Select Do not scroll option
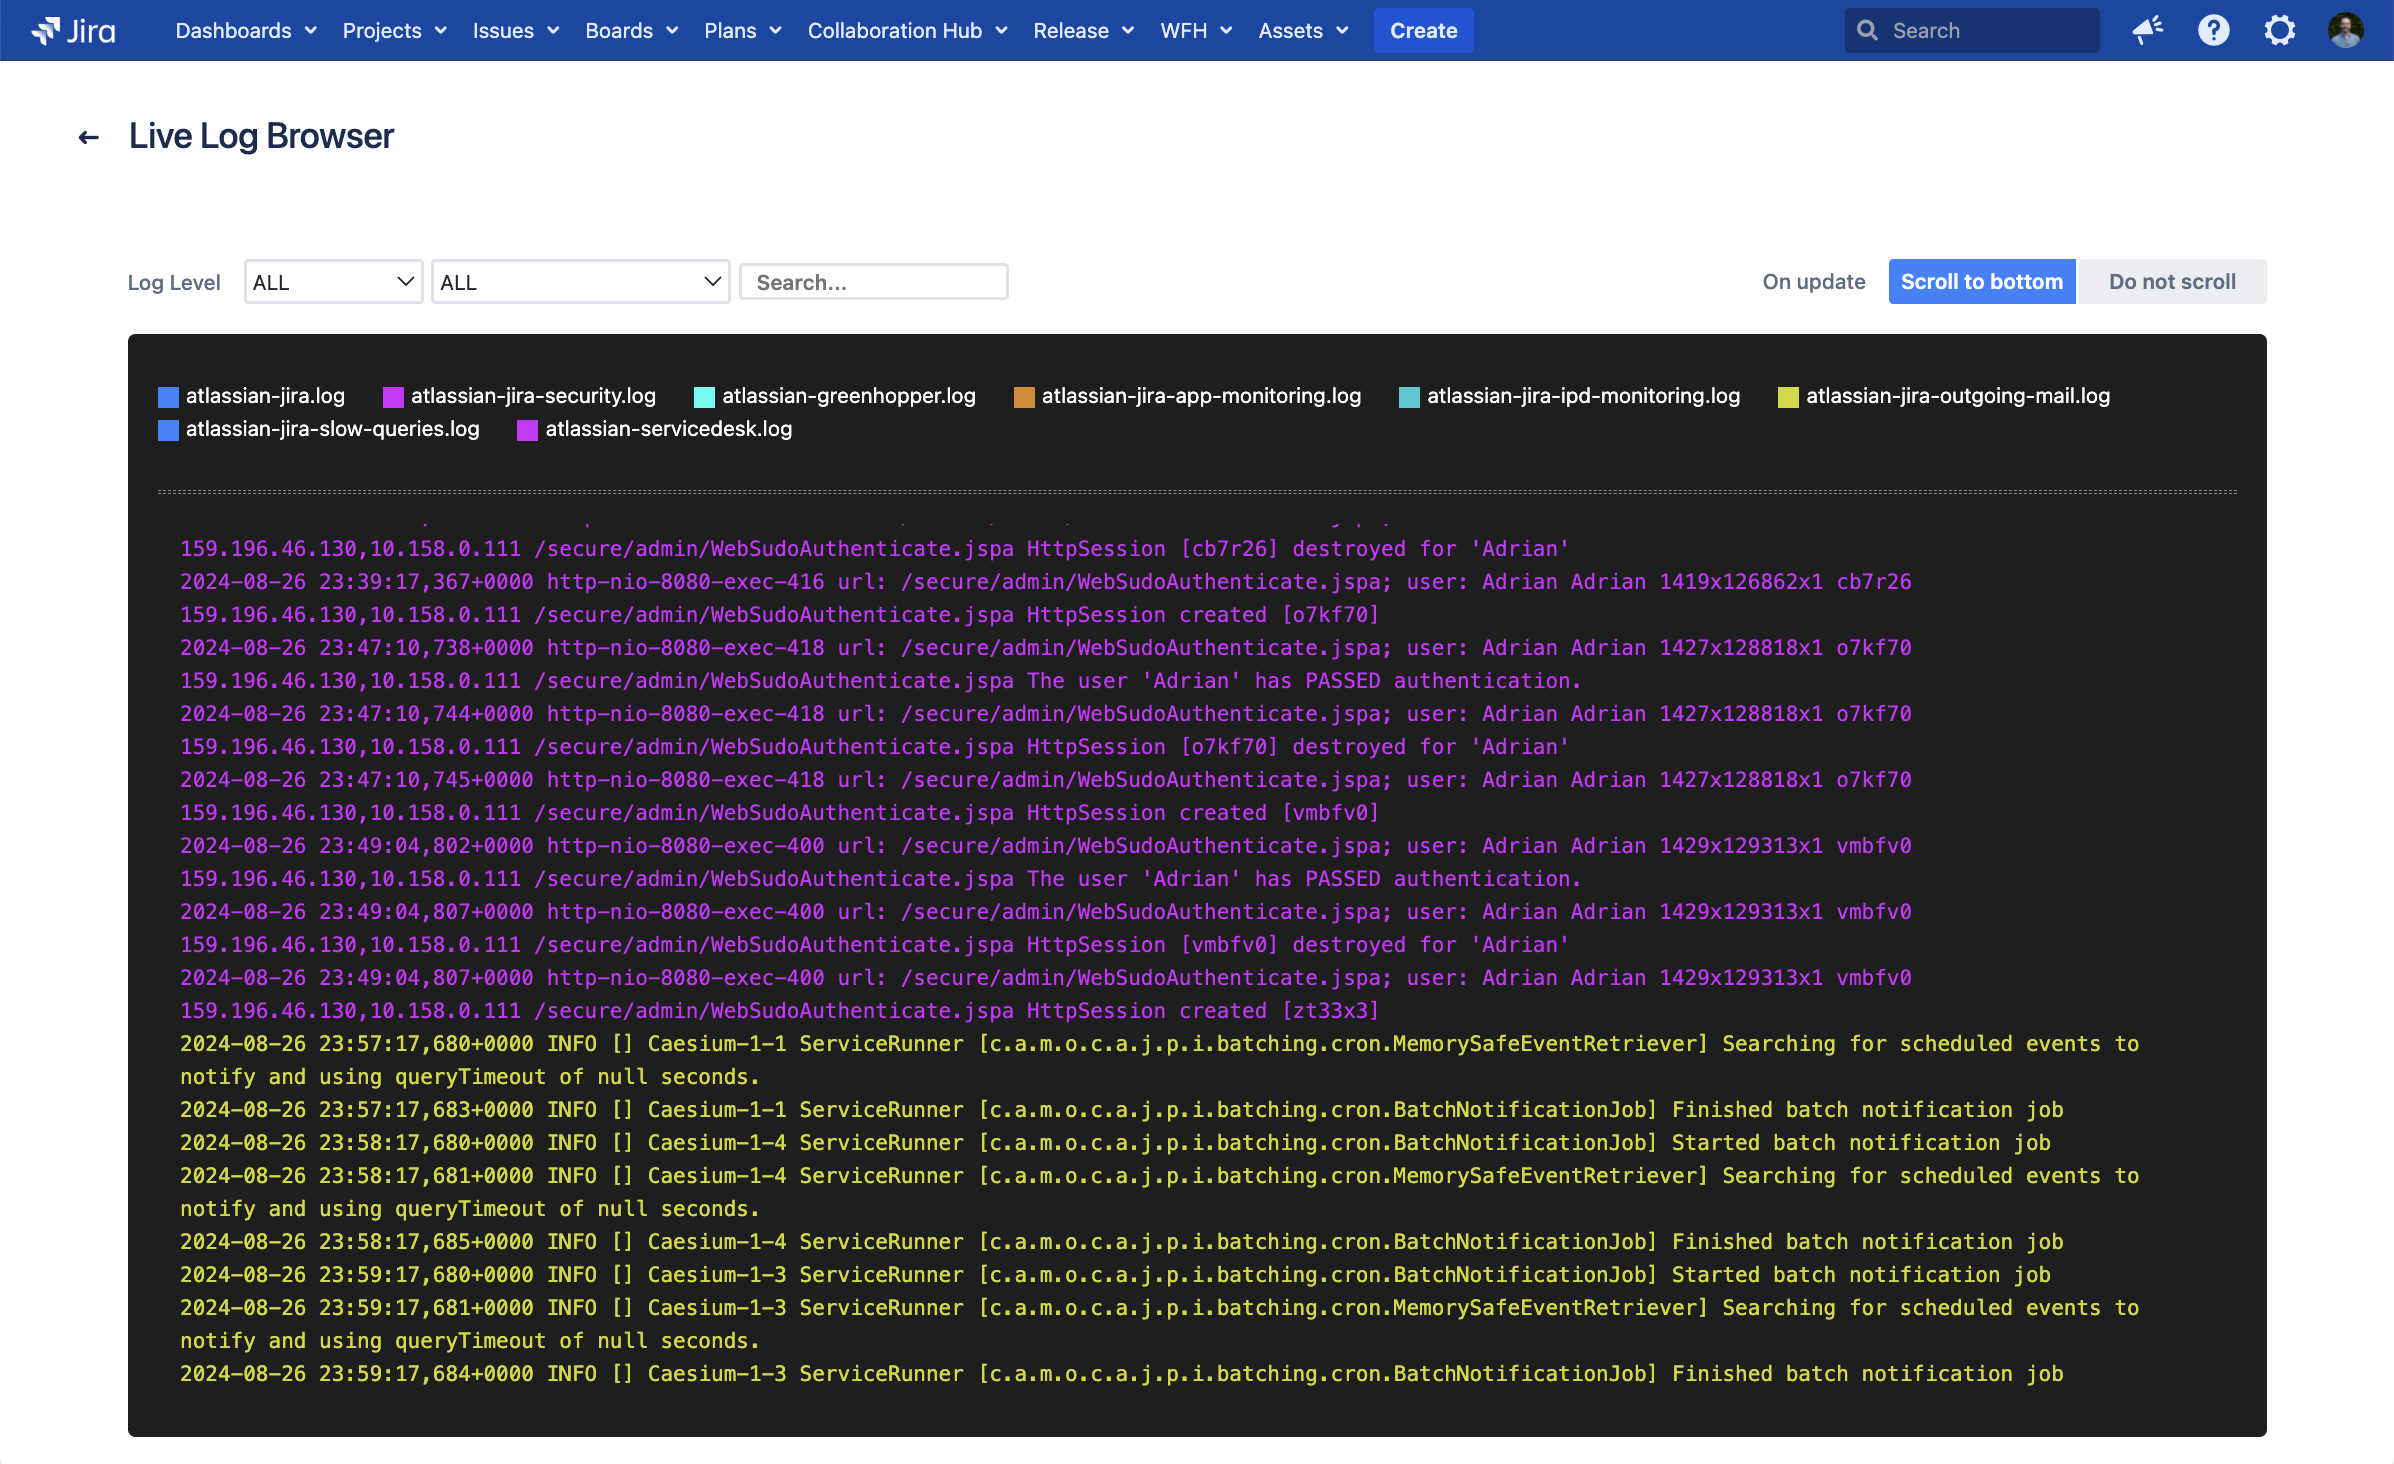This screenshot has height=1464, width=2394. [x=2172, y=282]
